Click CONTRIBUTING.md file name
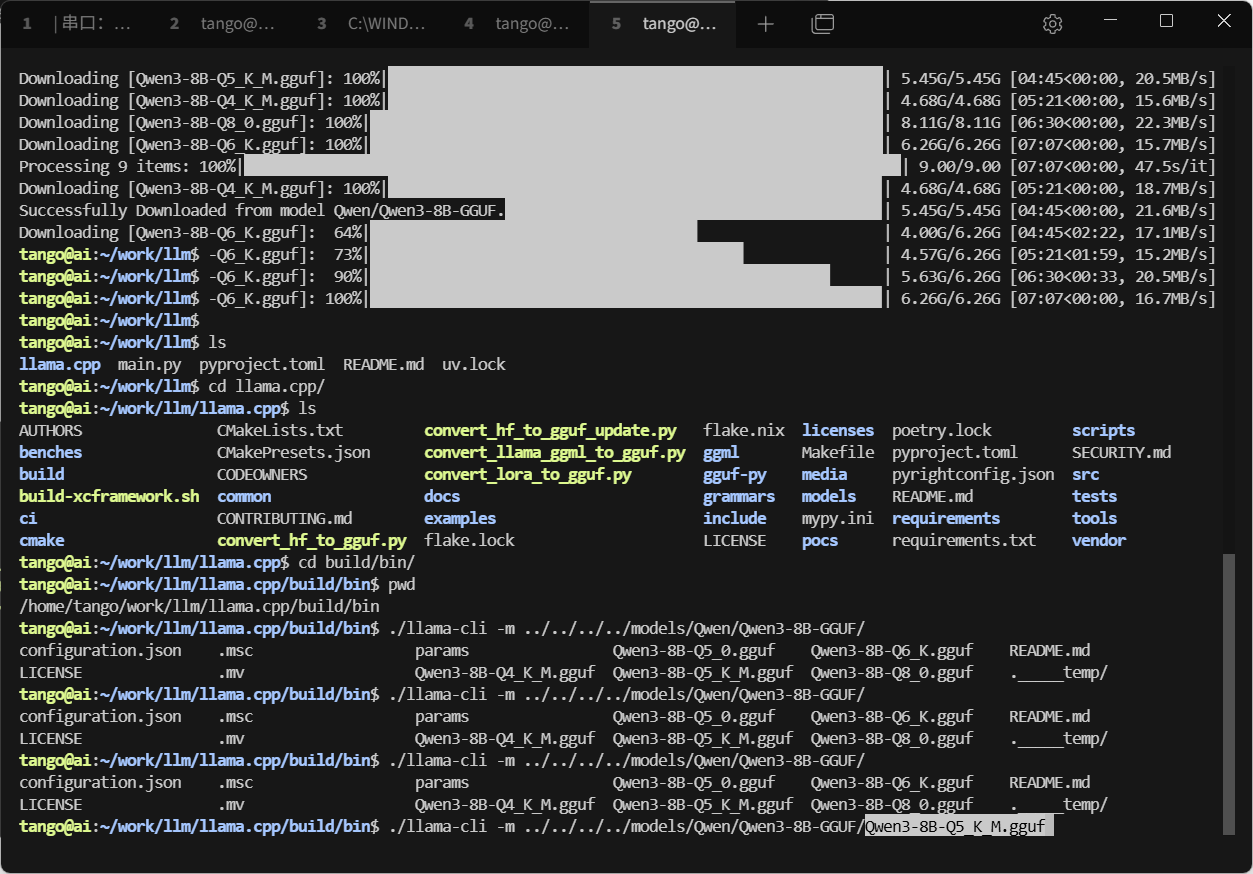The height and width of the screenshot is (874, 1253). (x=285, y=518)
